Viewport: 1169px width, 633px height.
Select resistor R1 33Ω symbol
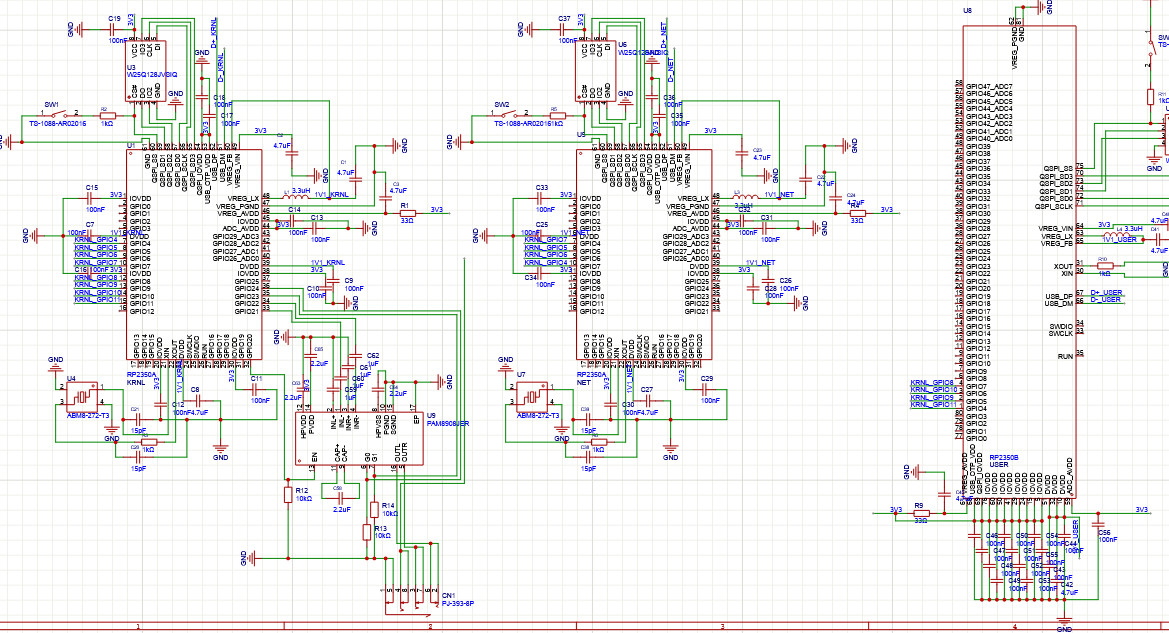[x=406, y=213]
